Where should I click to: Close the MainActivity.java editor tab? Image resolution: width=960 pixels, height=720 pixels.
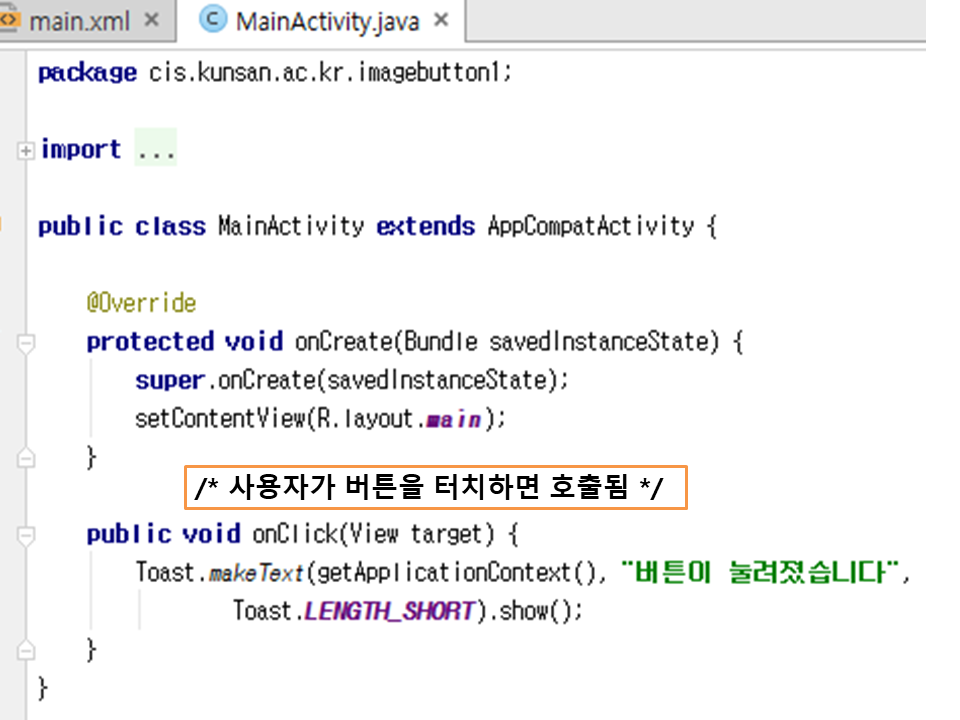coord(442,20)
